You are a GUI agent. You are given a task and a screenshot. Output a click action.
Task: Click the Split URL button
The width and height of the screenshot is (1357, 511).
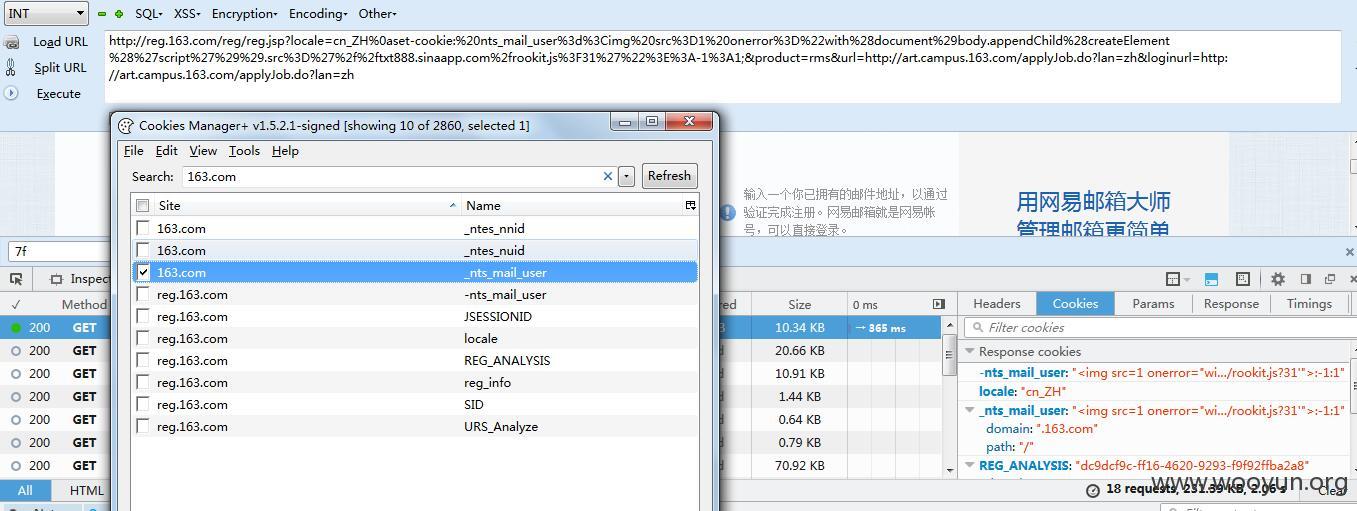click(x=60, y=68)
